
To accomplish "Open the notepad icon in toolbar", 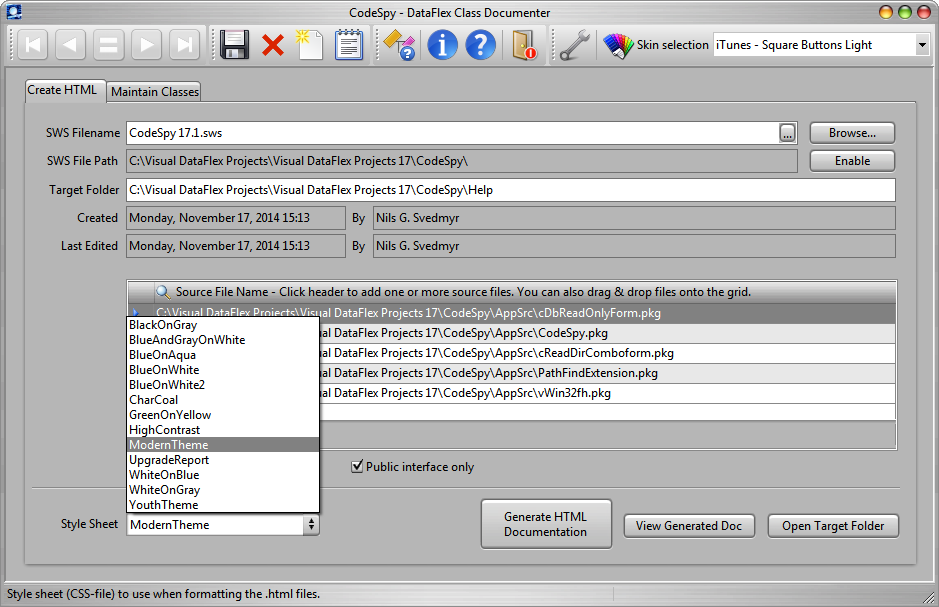I will click(x=349, y=45).
